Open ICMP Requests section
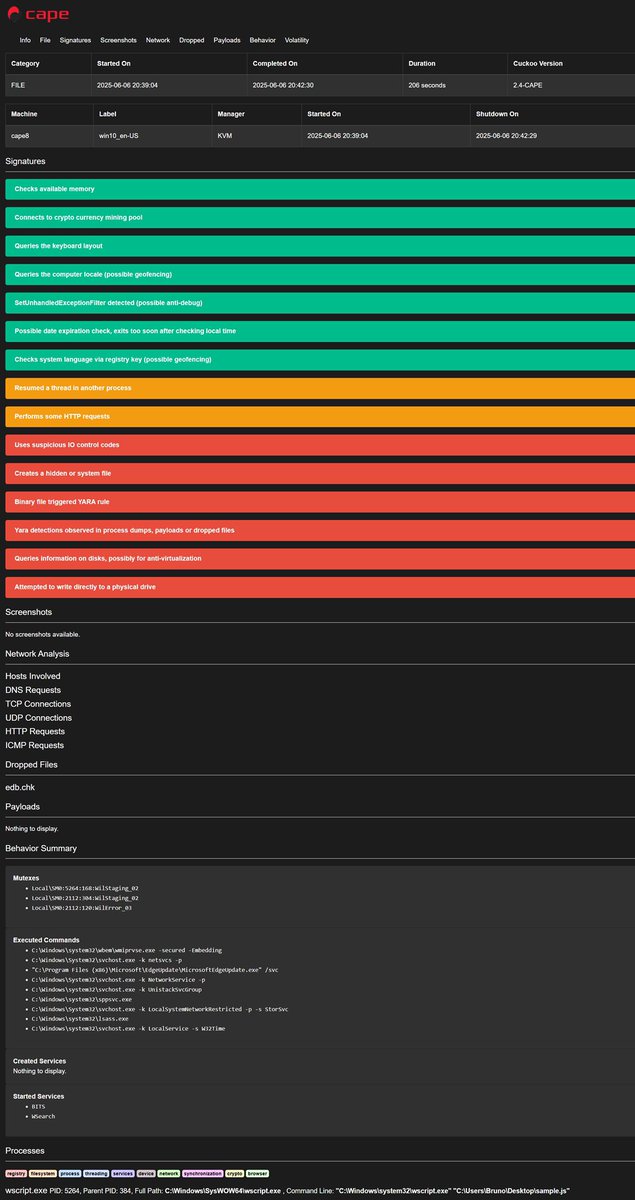This screenshot has width=635, height=1200. (35, 745)
